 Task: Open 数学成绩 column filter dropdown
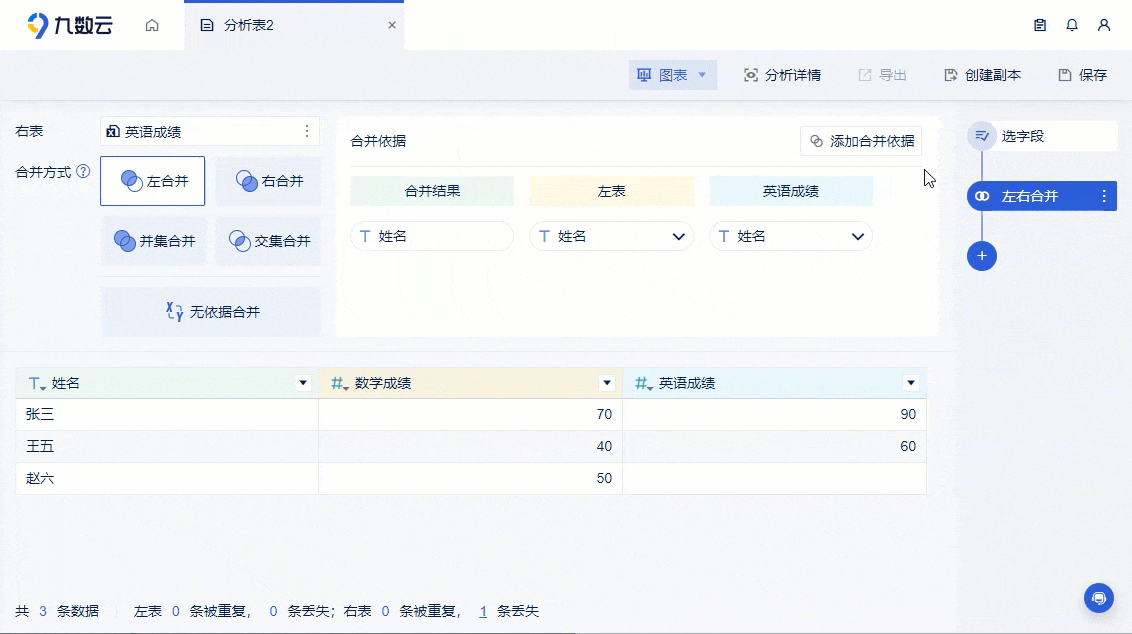[607, 383]
